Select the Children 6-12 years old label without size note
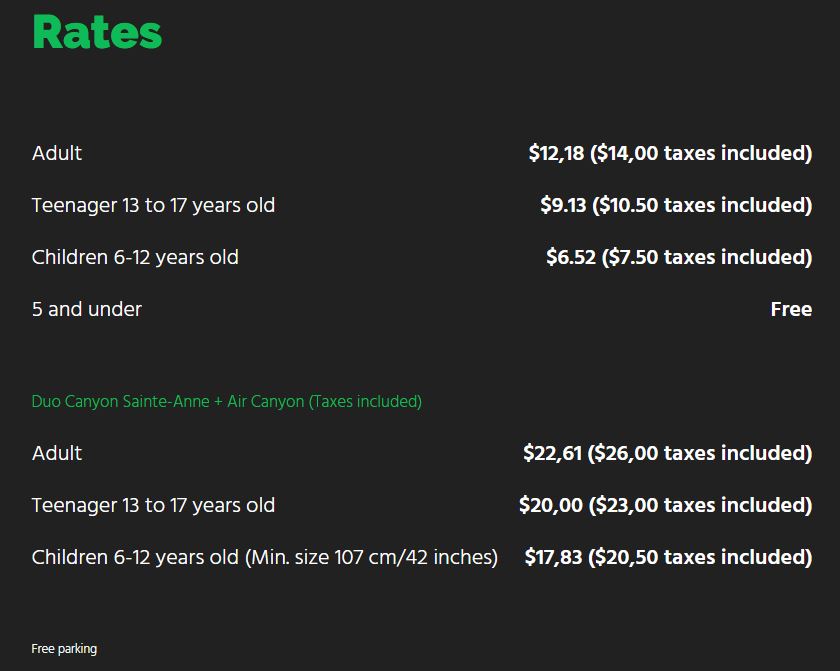 tap(135, 257)
